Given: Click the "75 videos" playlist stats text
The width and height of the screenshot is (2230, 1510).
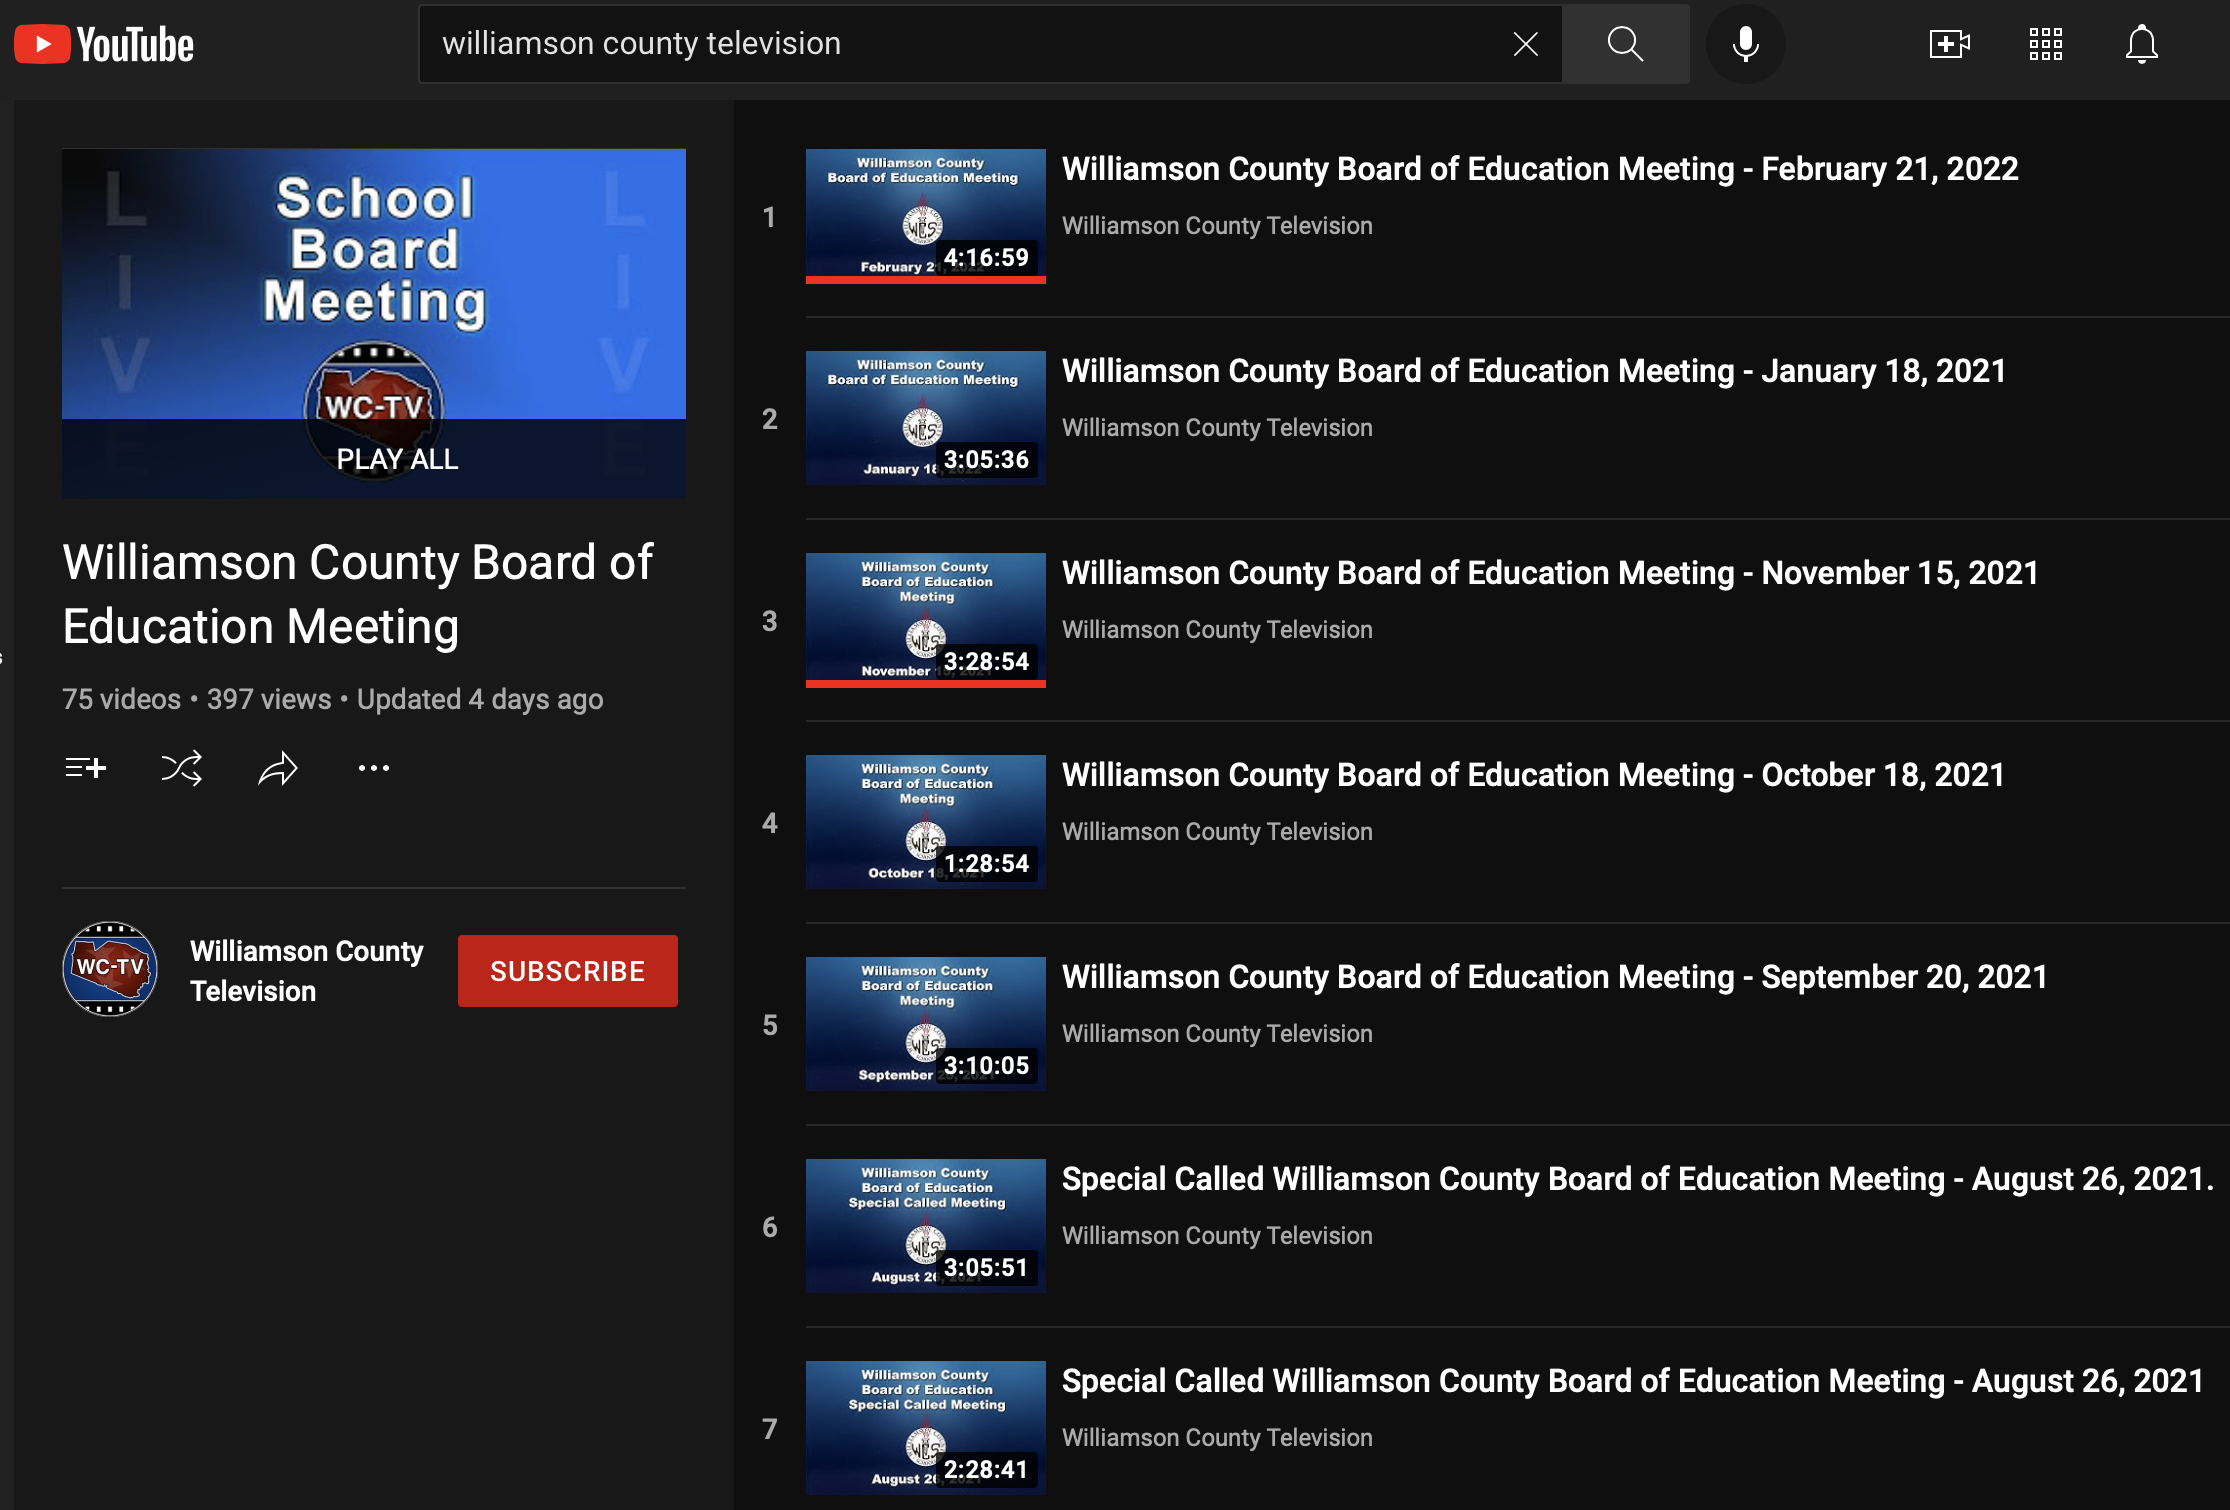Looking at the screenshot, I should [x=121, y=699].
